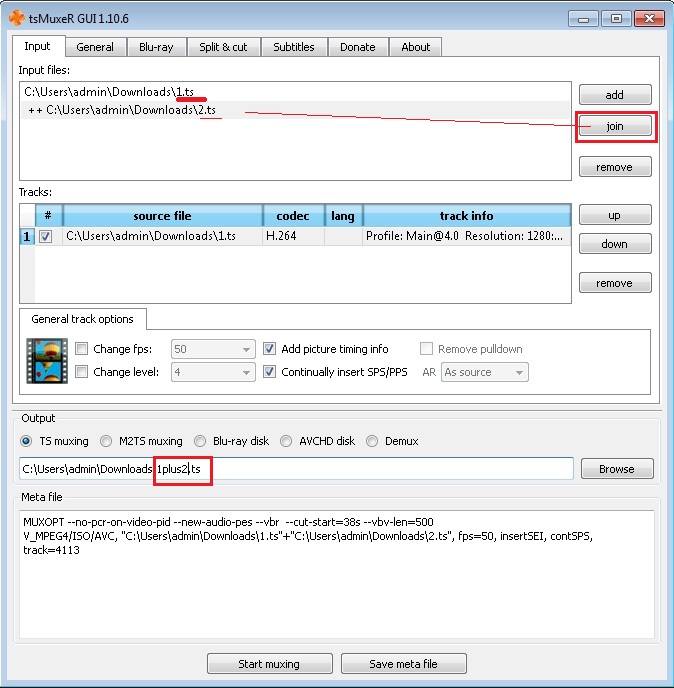
Task: Toggle Continually insert SPS/PPS
Action: coord(269,372)
